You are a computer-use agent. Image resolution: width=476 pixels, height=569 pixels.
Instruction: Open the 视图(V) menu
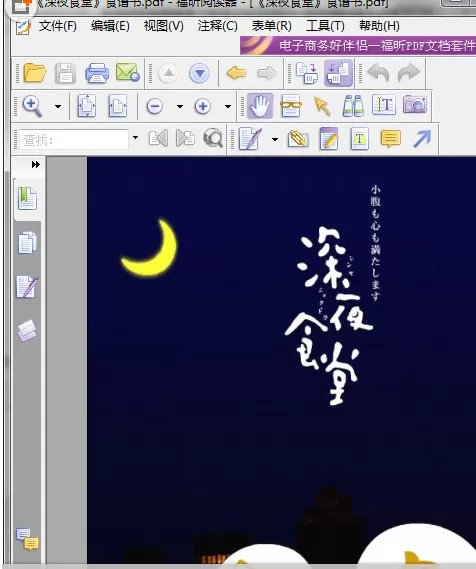164,26
